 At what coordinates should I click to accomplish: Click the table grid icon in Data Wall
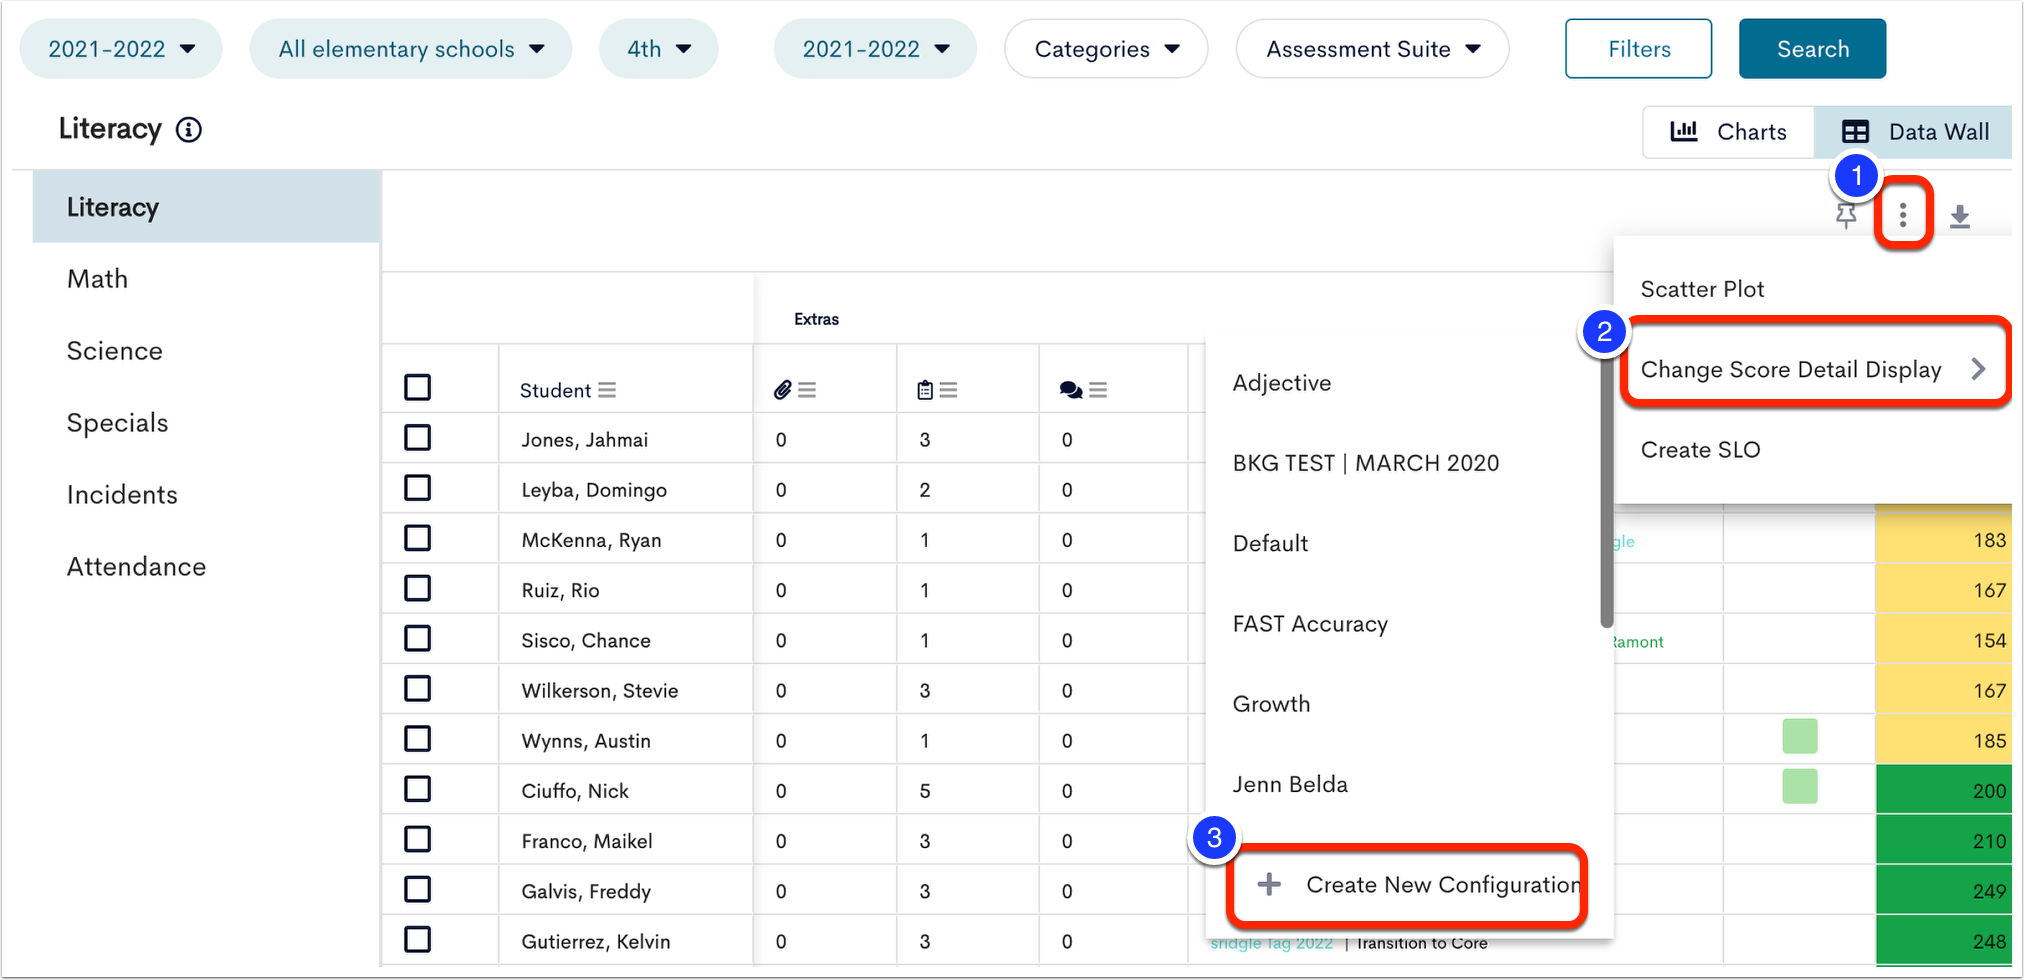pos(1856,132)
